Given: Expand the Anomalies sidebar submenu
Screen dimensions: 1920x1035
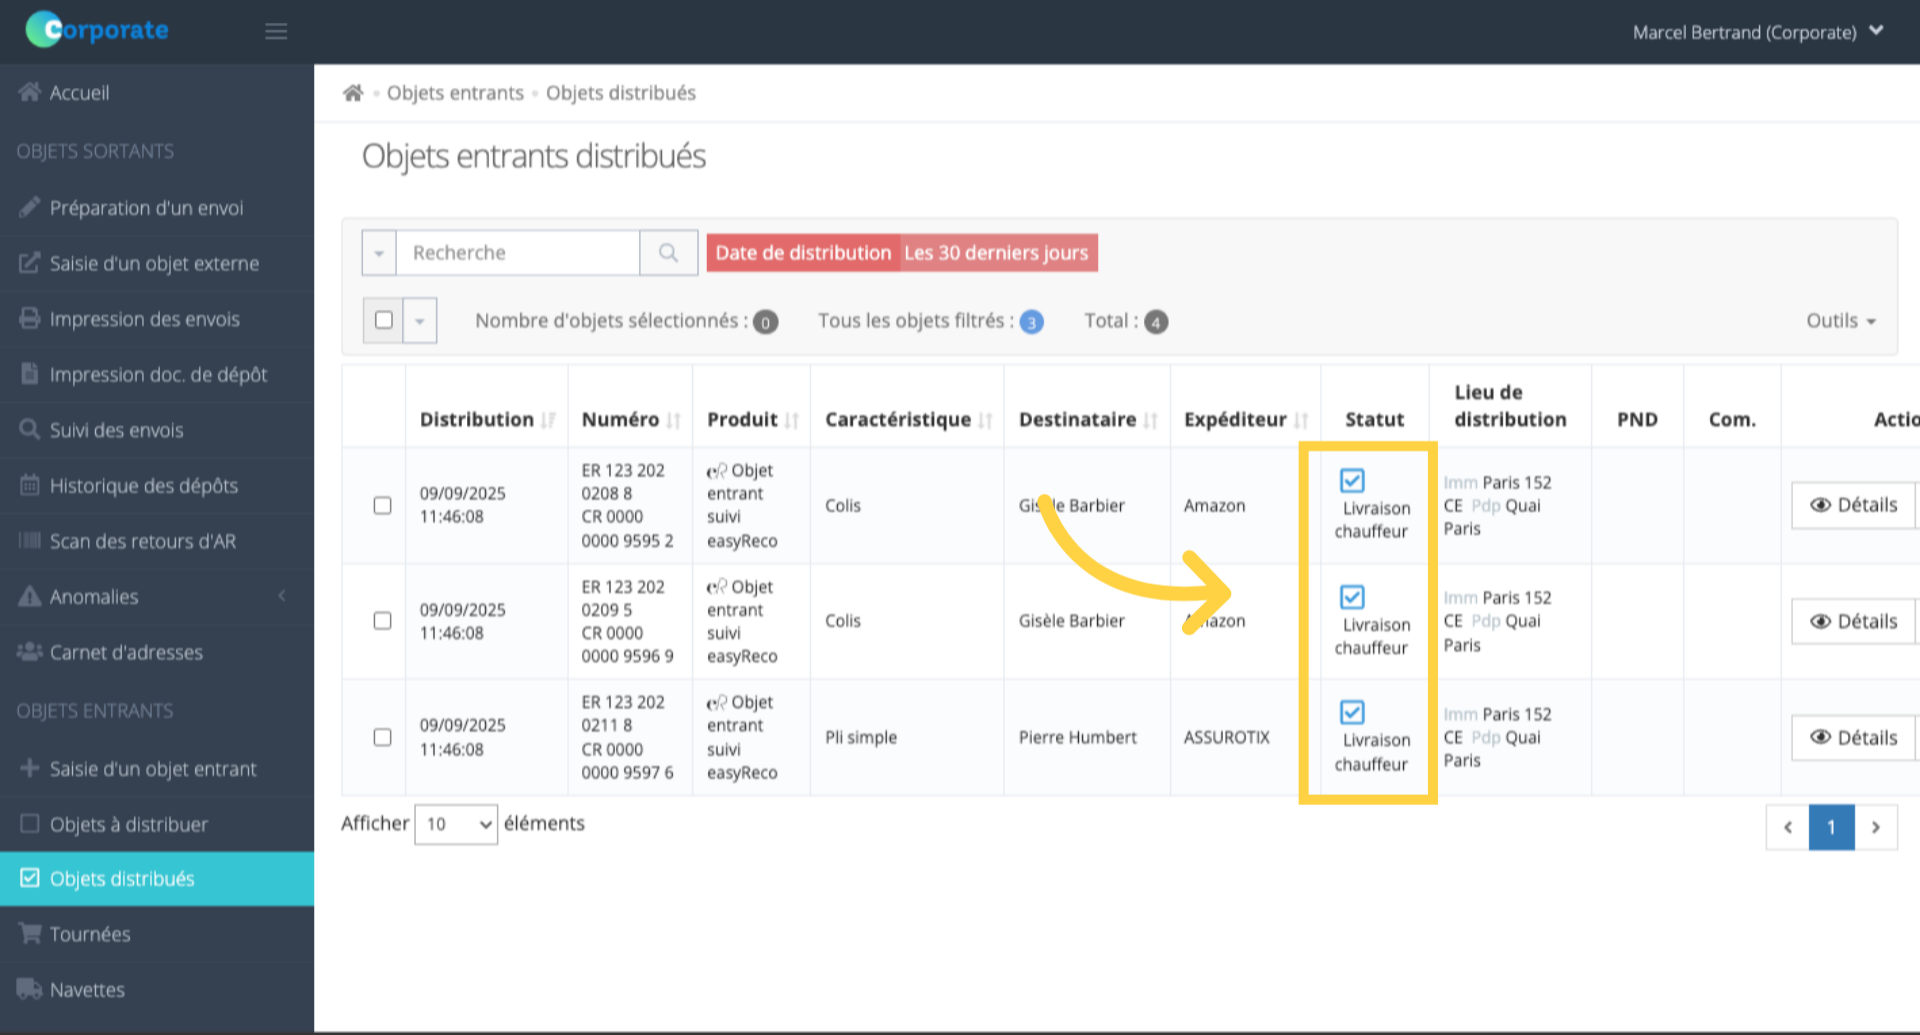Looking at the screenshot, I should (157, 597).
